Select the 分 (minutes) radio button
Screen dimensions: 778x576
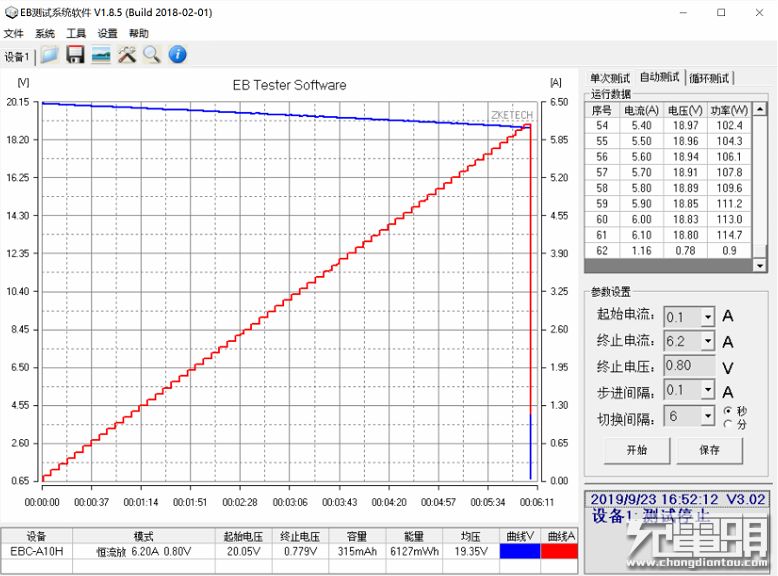pos(728,424)
